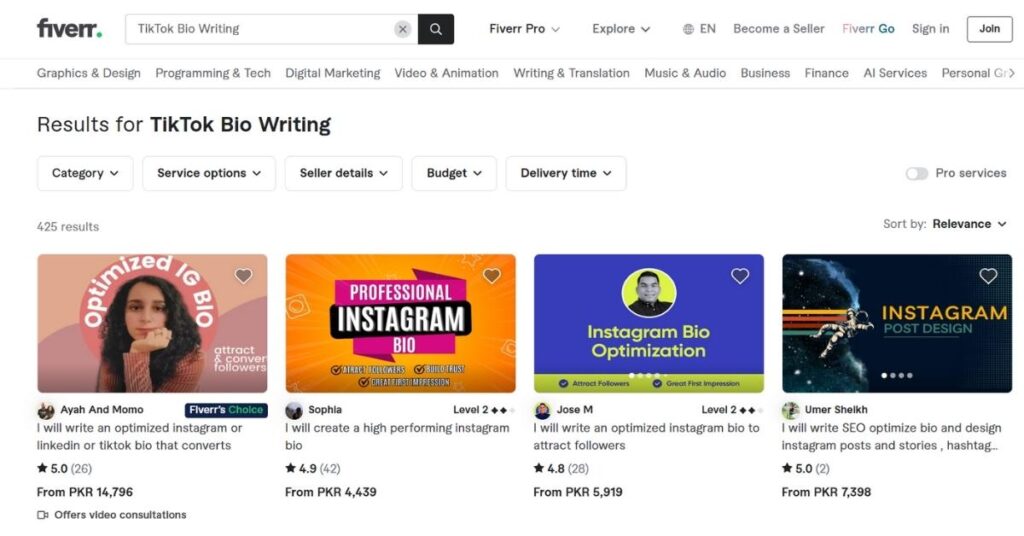Open Programming & Tech category
This screenshot has height=536, width=1024.
tap(213, 73)
